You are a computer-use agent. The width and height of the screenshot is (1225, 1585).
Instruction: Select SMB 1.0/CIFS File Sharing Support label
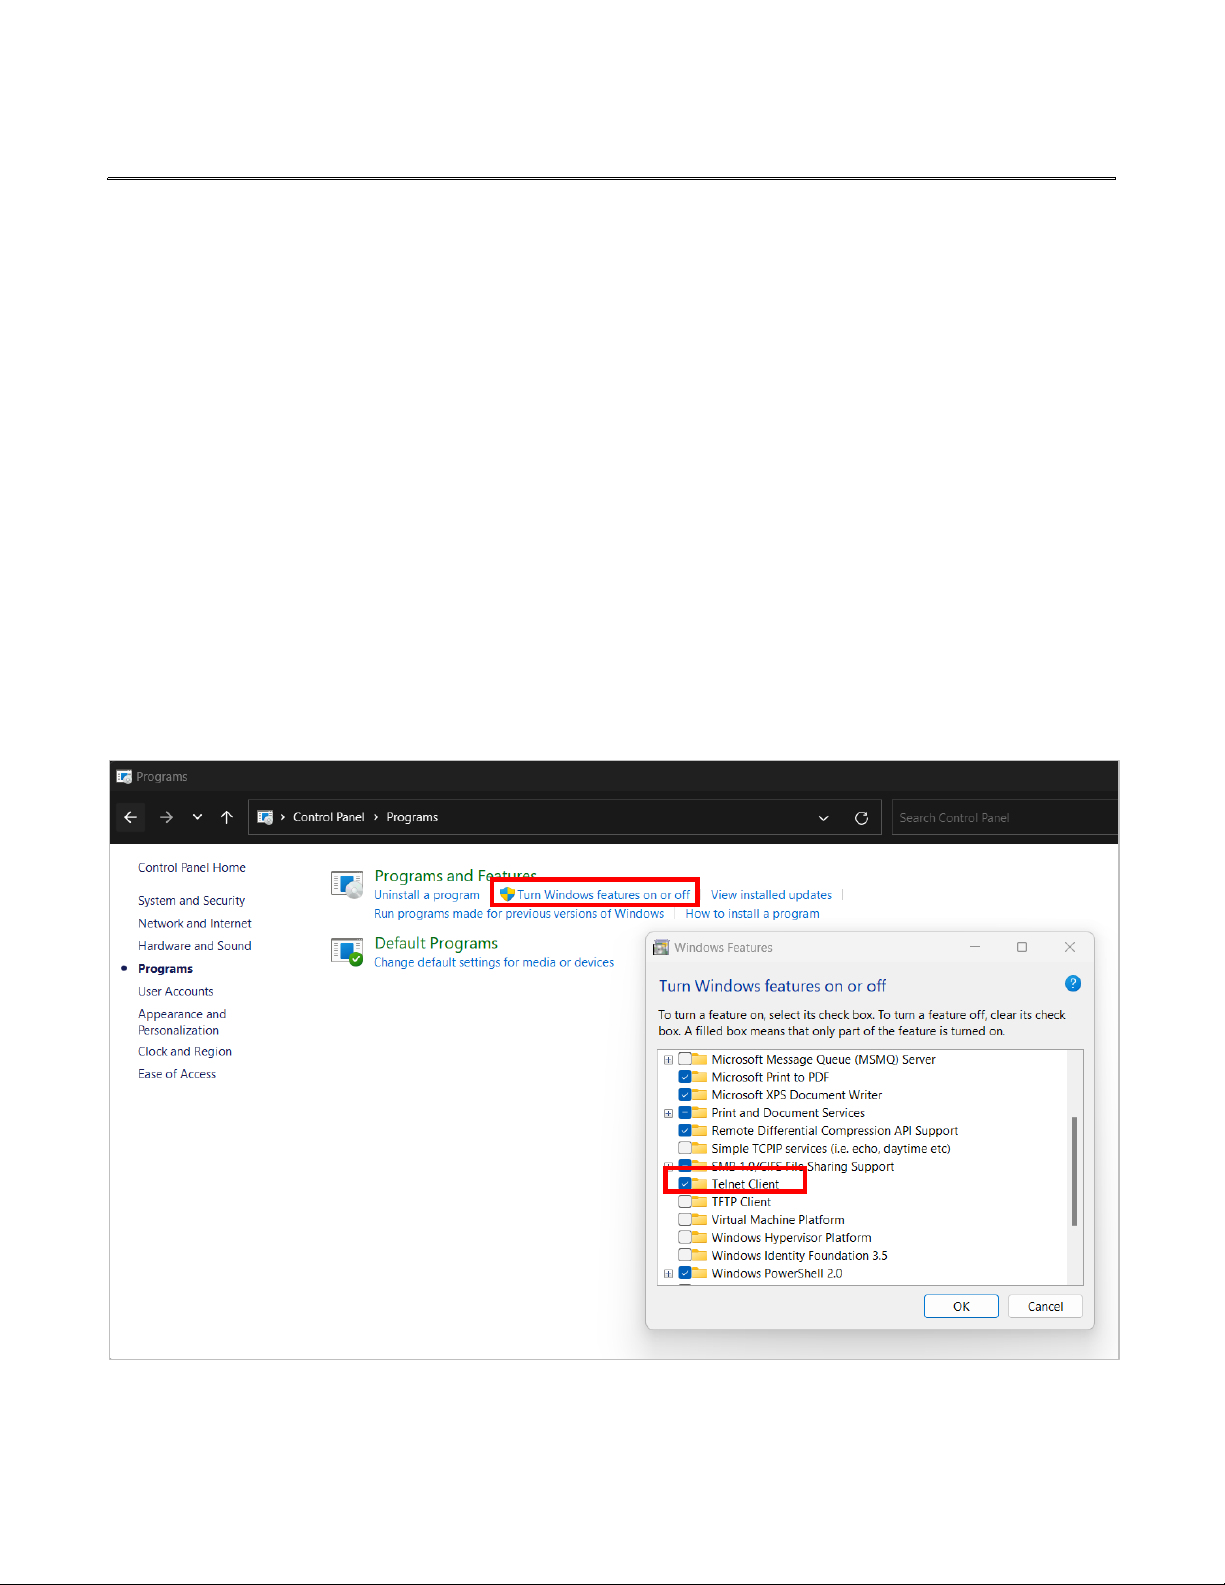(802, 1167)
